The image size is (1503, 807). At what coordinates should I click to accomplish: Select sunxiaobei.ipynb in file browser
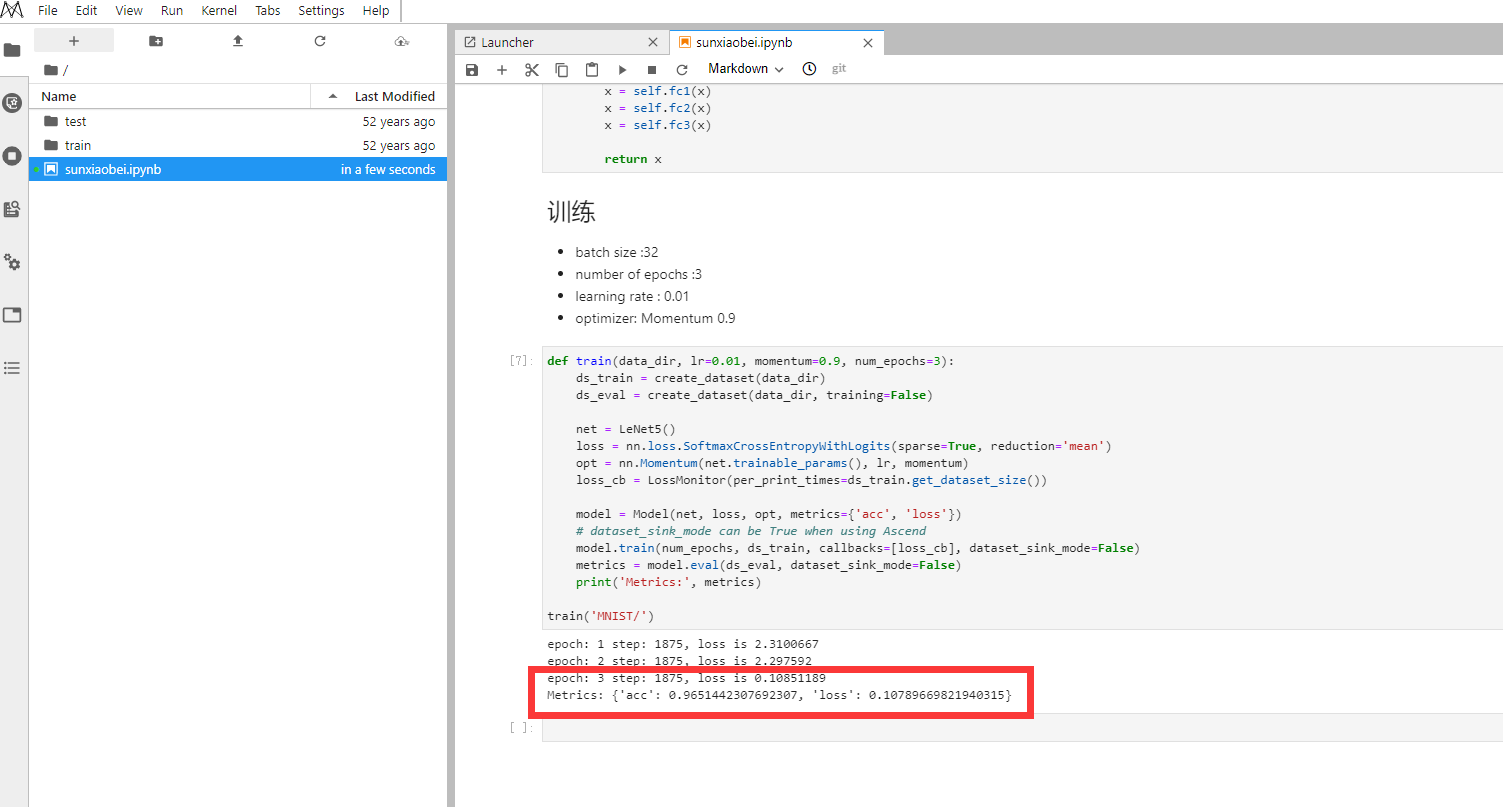238,169
